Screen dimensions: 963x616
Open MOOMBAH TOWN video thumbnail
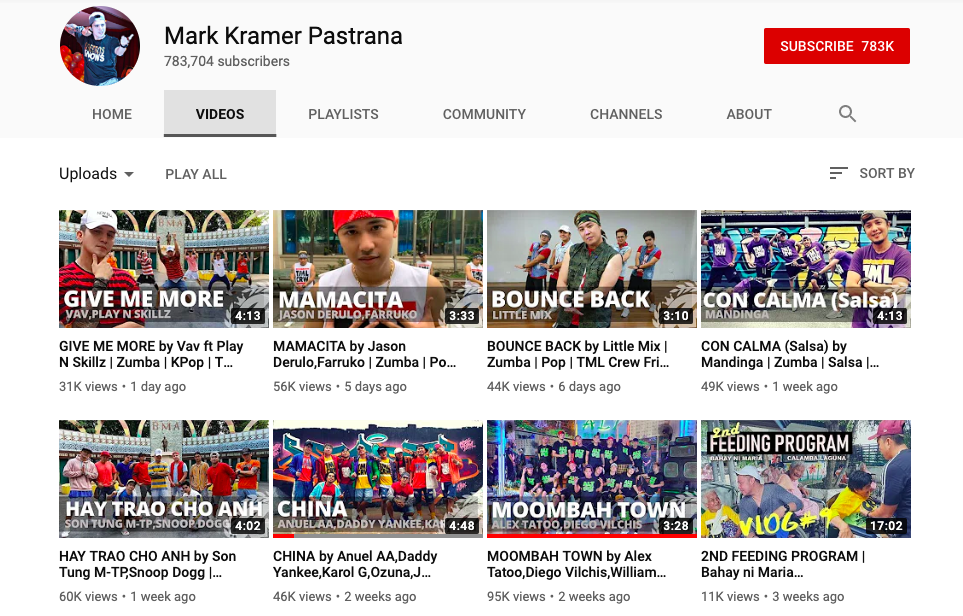pyautogui.click(x=592, y=479)
